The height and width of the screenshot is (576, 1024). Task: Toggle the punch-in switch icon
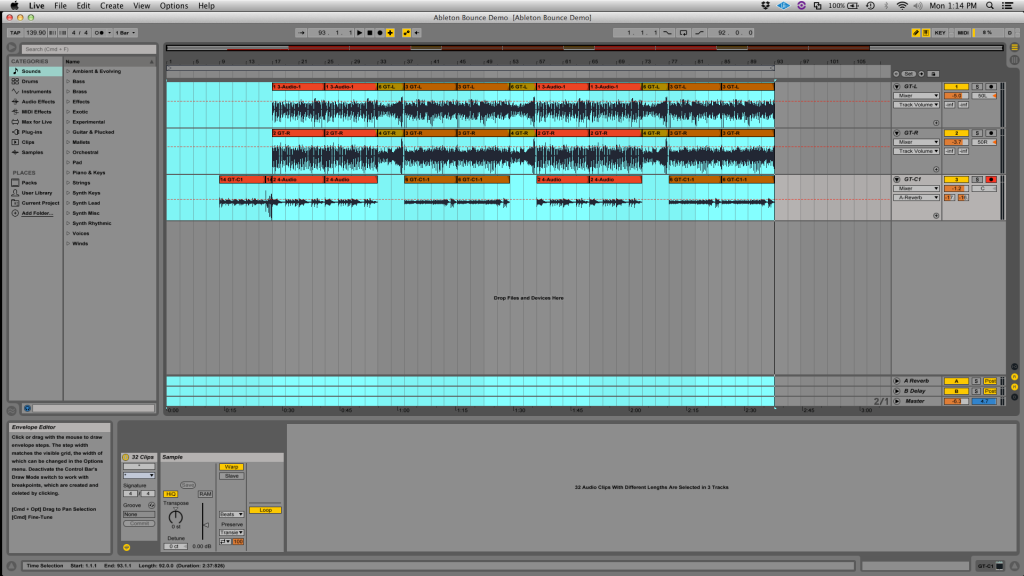click(x=667, y=33)
